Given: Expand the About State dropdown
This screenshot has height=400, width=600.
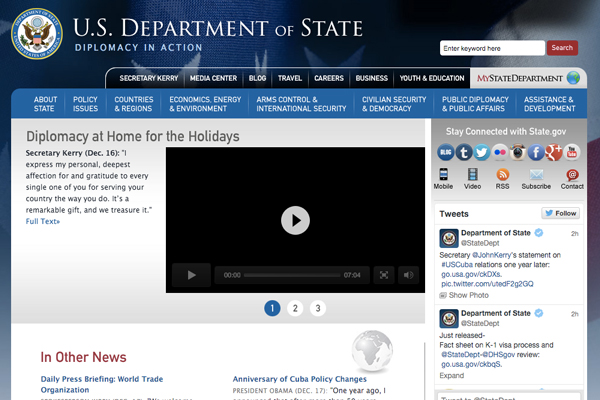Looking at the screenshot, I should (x=45, y=104).
